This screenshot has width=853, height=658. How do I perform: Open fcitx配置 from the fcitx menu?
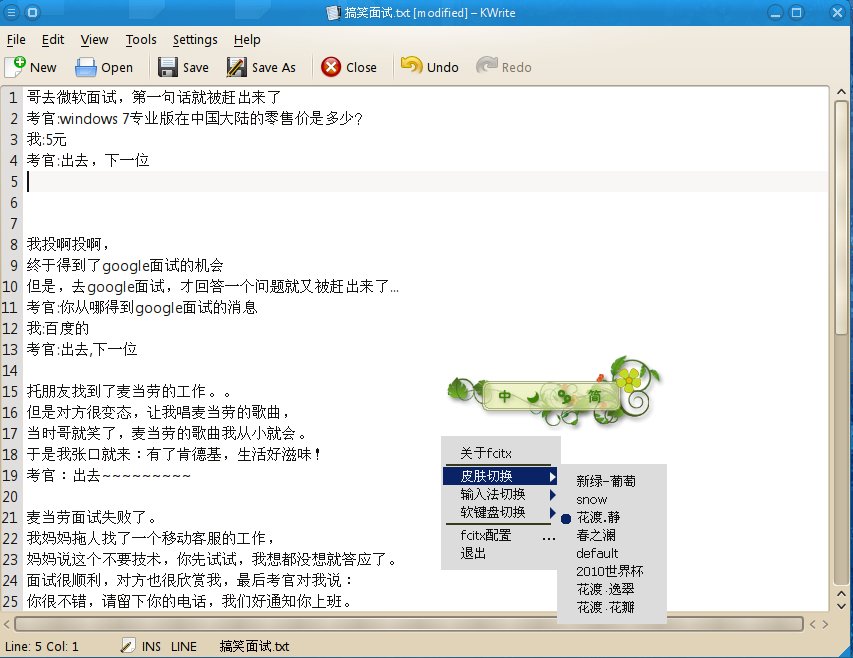pos(500,536)
